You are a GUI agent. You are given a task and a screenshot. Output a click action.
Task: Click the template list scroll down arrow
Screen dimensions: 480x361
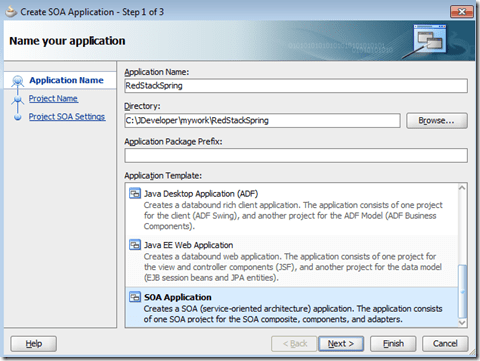462,322
